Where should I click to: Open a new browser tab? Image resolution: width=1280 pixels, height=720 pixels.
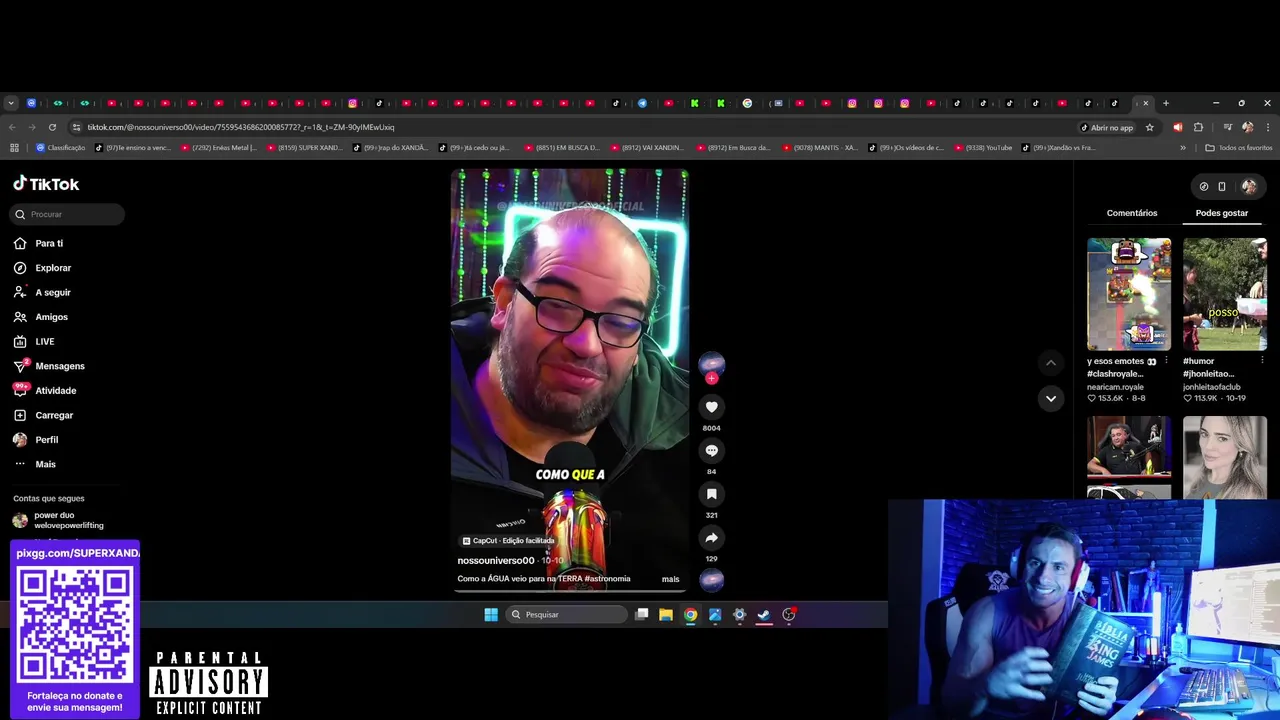(x=1166, y=103)
